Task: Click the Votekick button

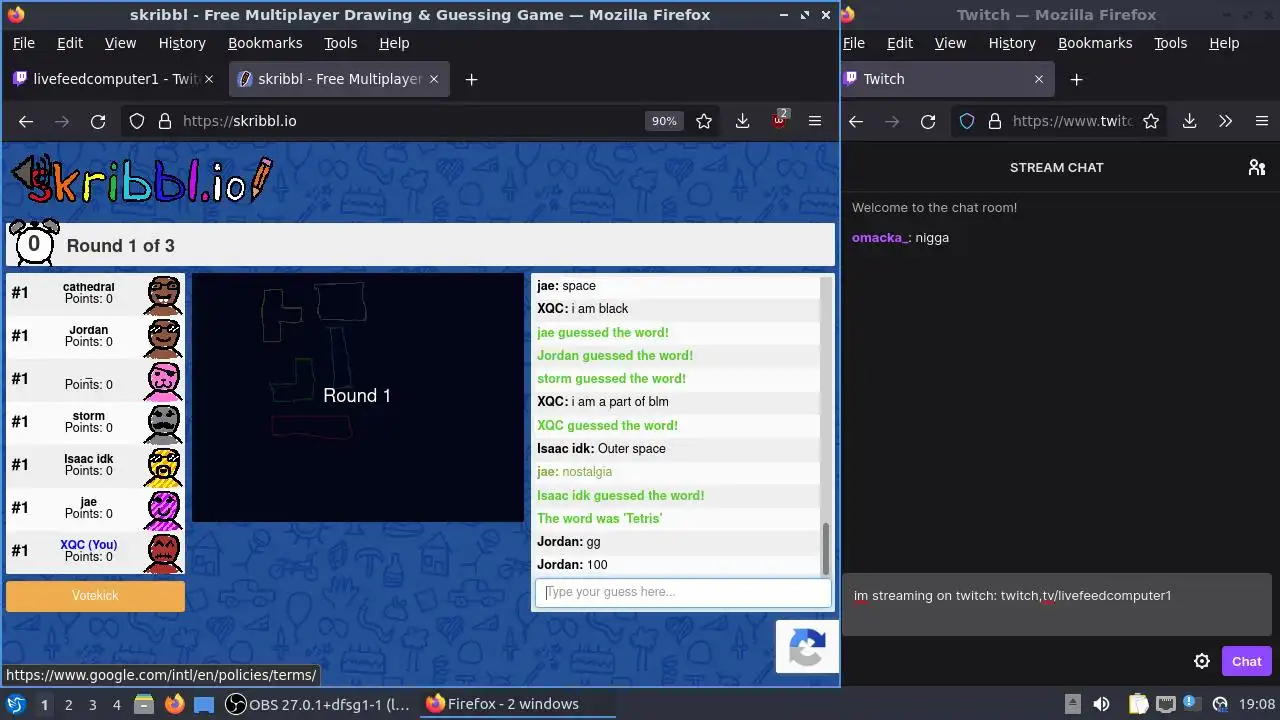Action: (95, 596)
